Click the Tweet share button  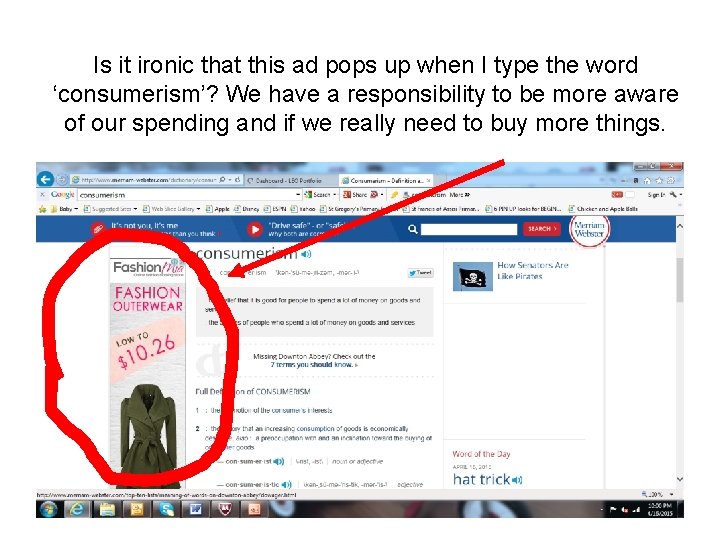click(420, 273)
